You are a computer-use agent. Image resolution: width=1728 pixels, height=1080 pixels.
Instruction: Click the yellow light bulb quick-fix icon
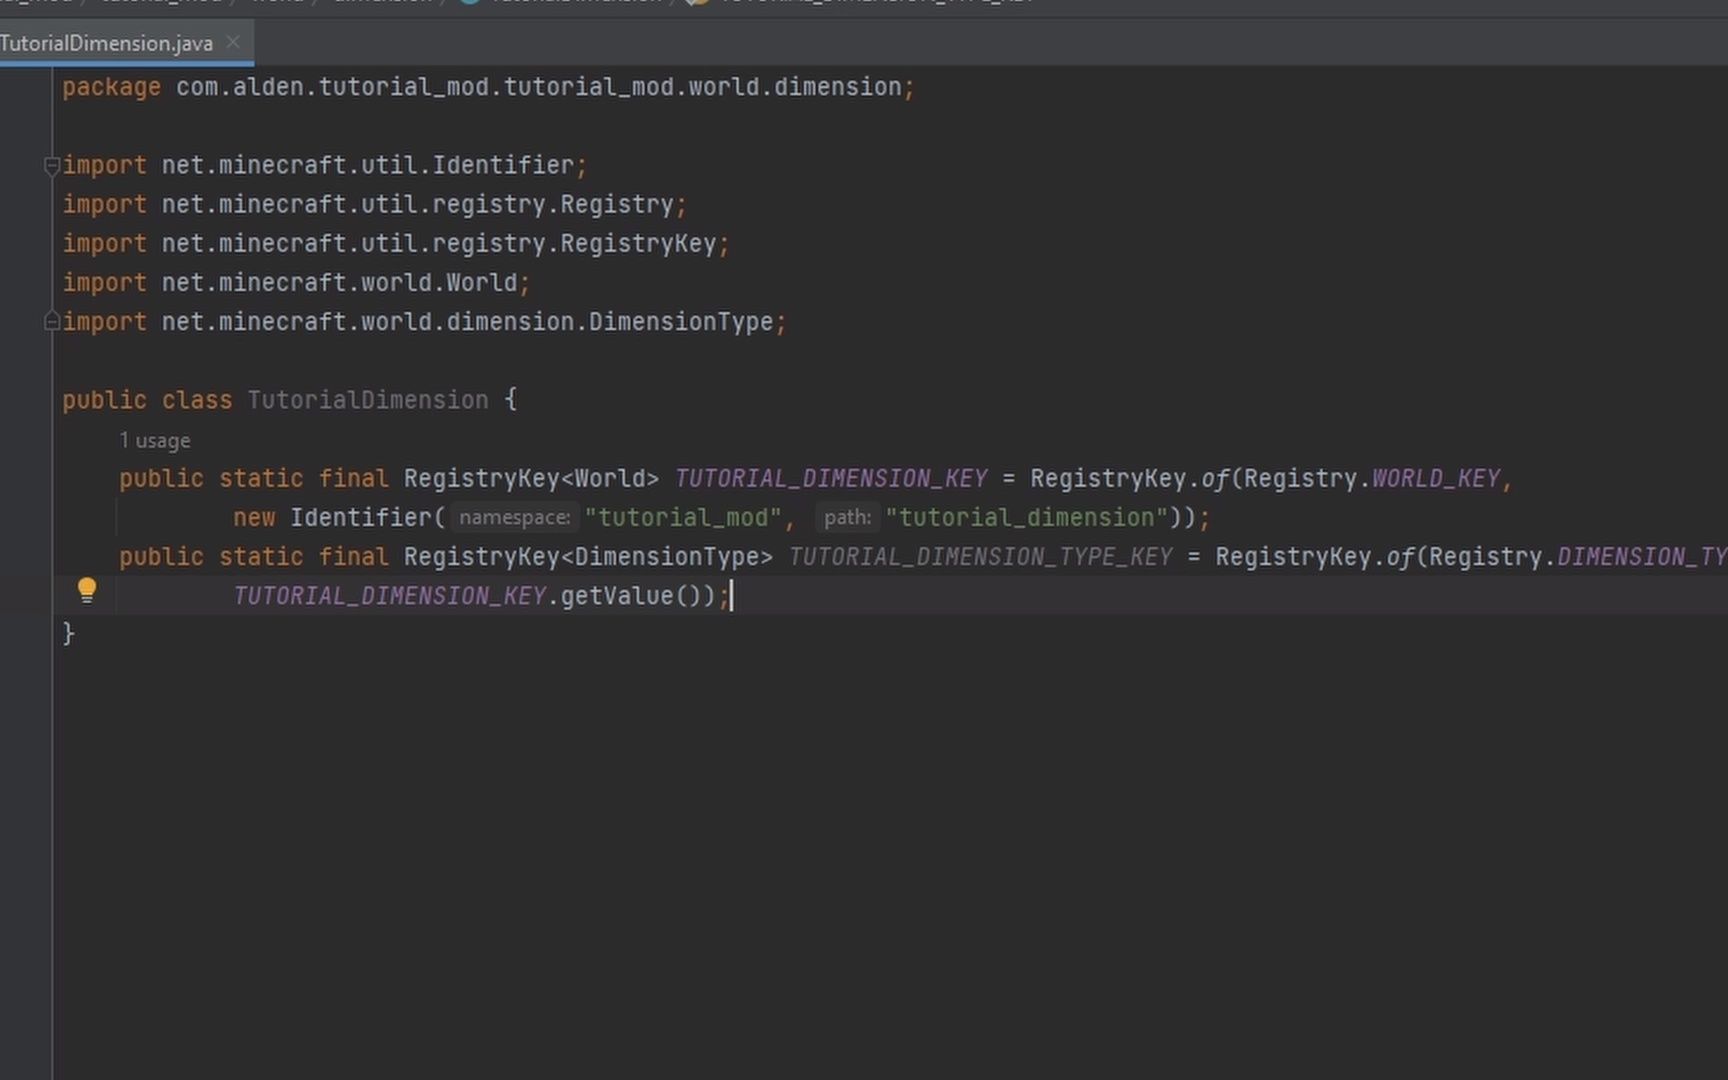tap(87, 591)
